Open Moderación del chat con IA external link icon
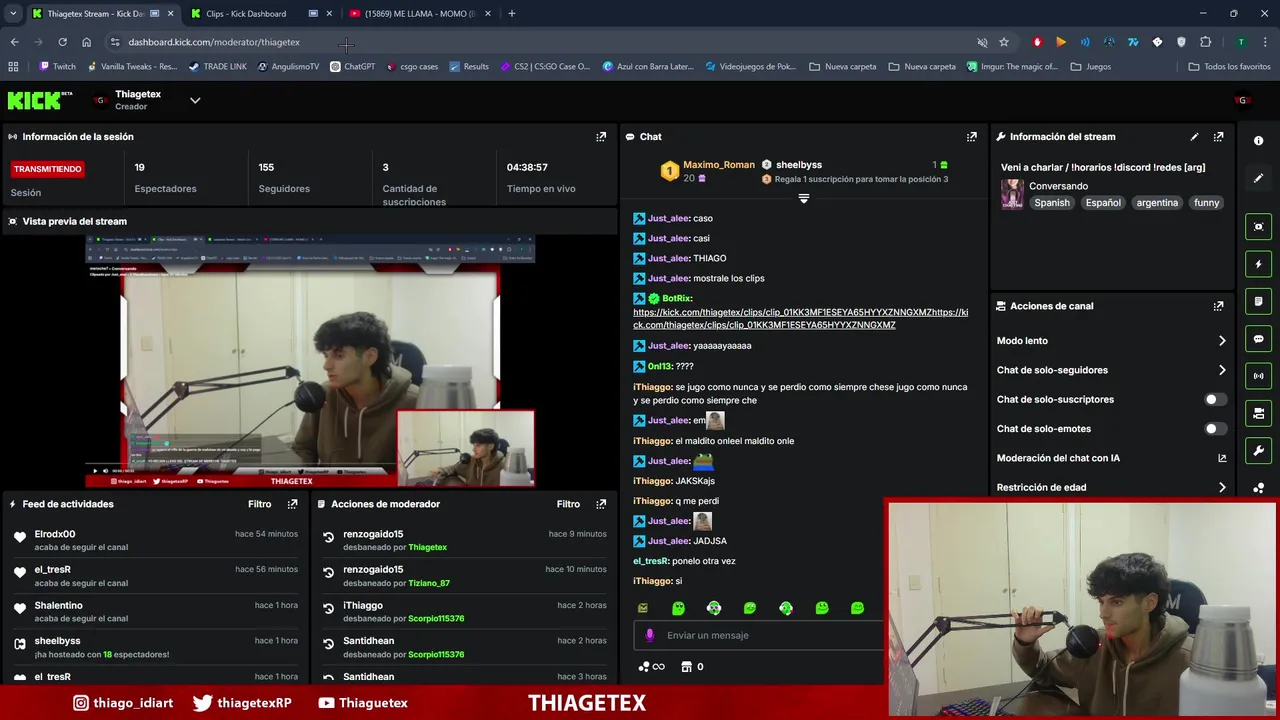Image resolution: width=1280 pixels, height=720 pixels. coord(1222,458)
